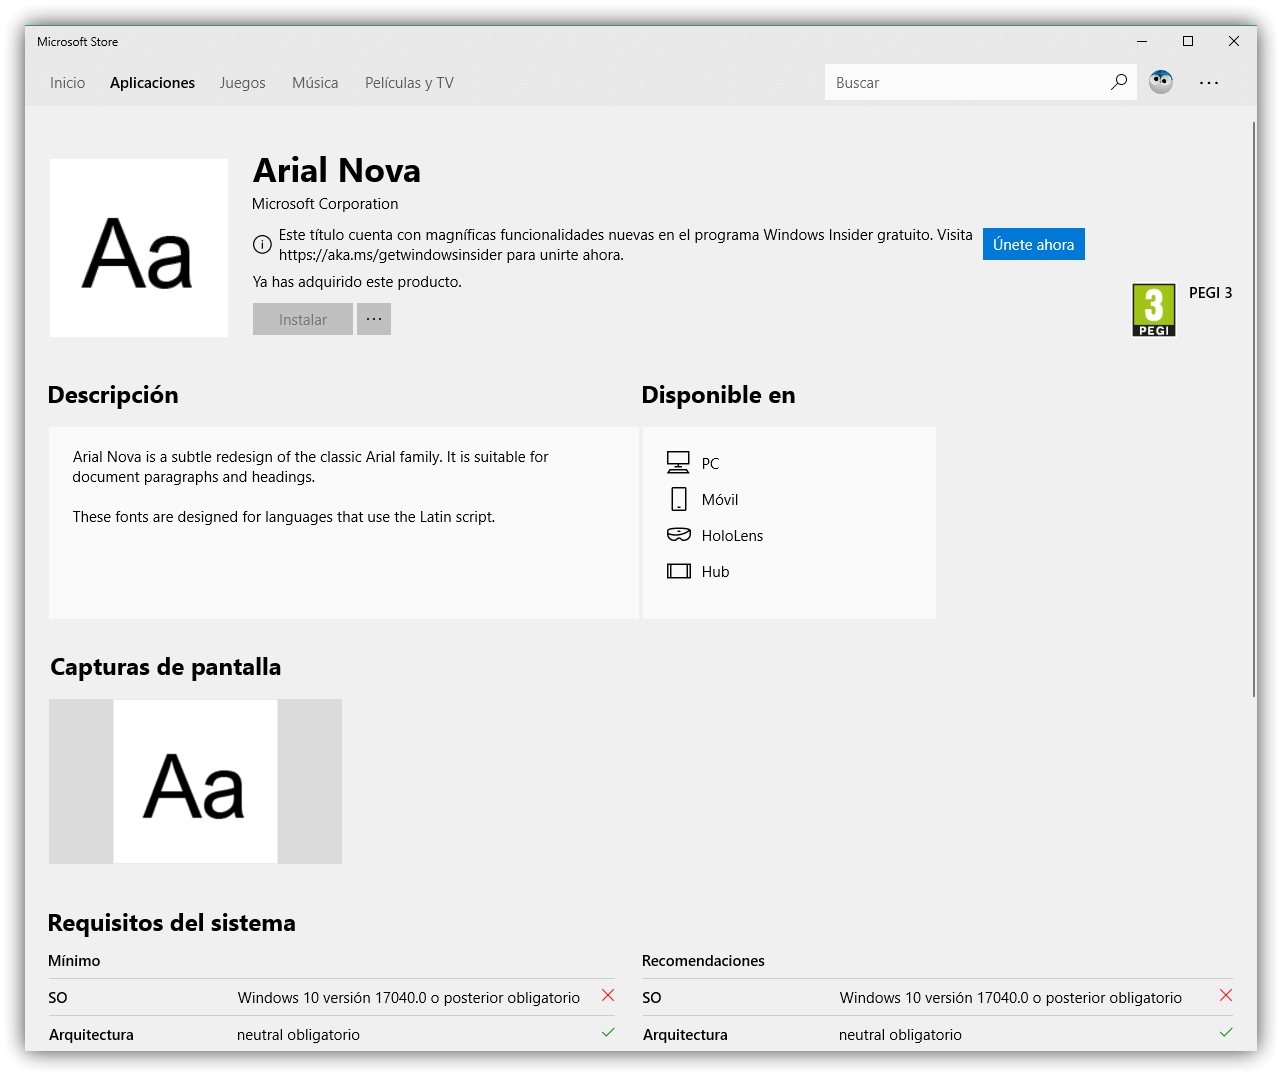Click the PEGI 3 rating badge
This screenshot has width=1282, height=1076.
pyautogui.click(x=1154, y=310)
